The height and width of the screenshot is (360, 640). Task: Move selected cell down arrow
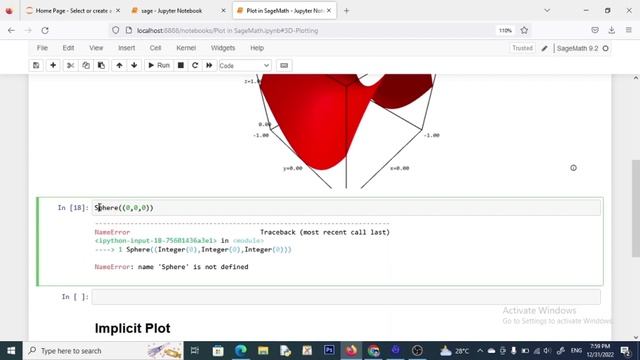pos(134,65)
